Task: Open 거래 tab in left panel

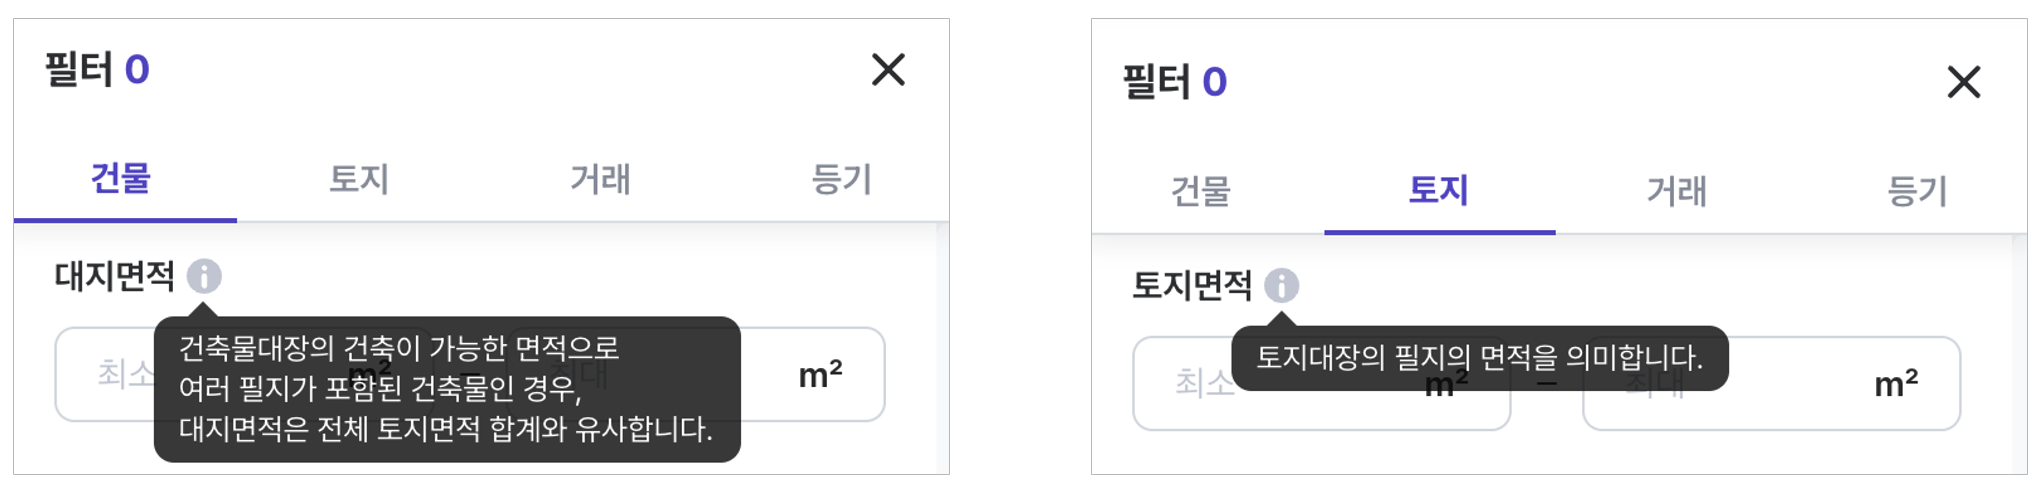Action: tap(600, 179)
